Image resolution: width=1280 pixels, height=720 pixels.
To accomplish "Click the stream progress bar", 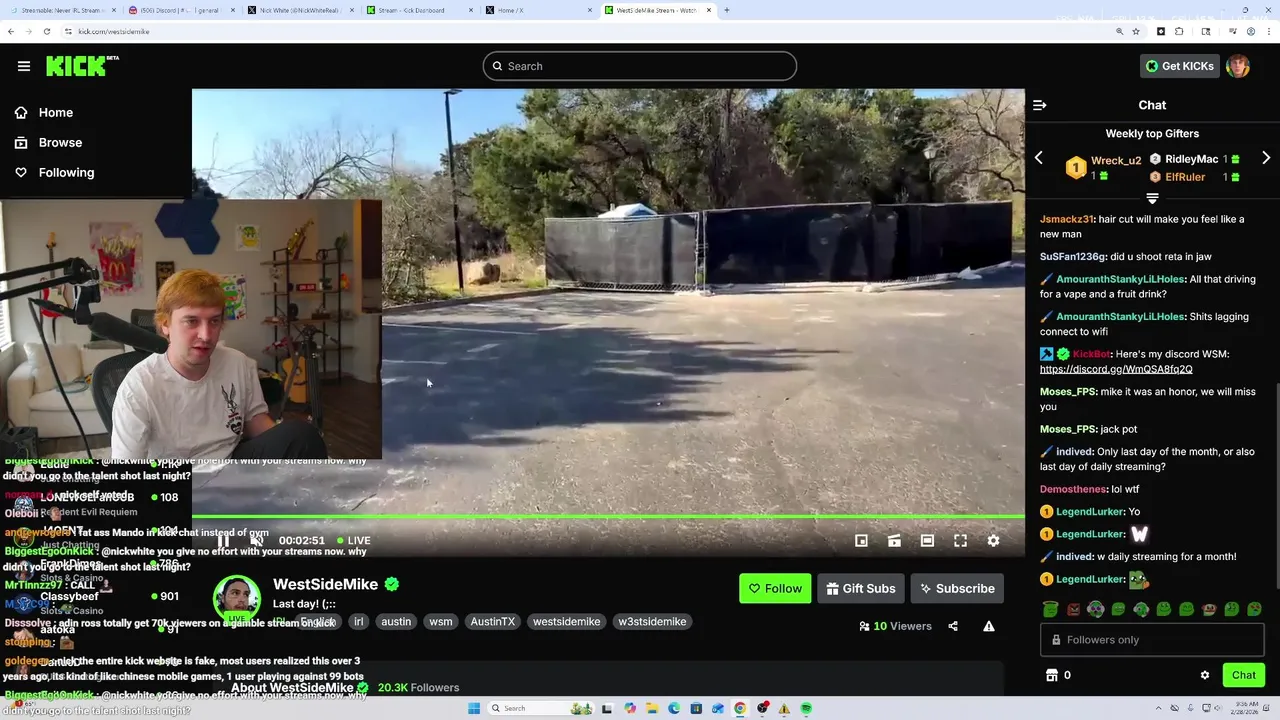I will click(x=608, y=517).
